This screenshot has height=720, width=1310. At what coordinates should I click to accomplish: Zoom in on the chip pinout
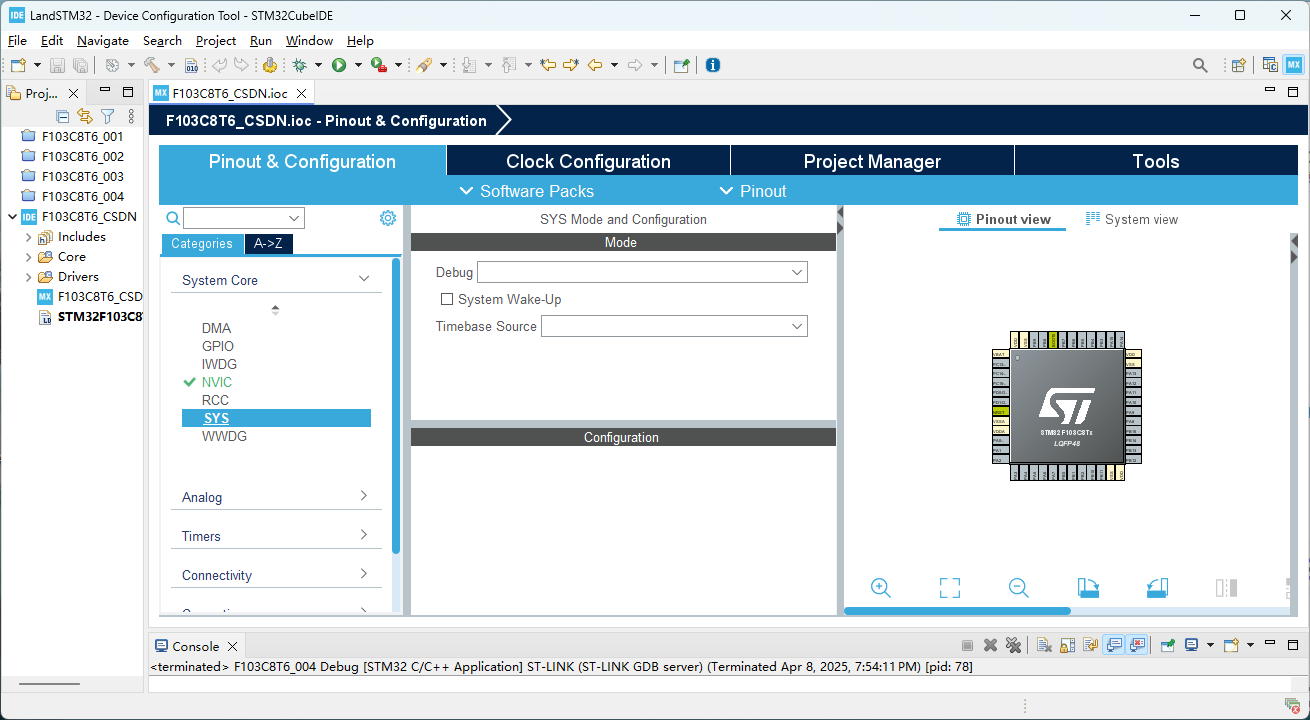pos(881,588)
